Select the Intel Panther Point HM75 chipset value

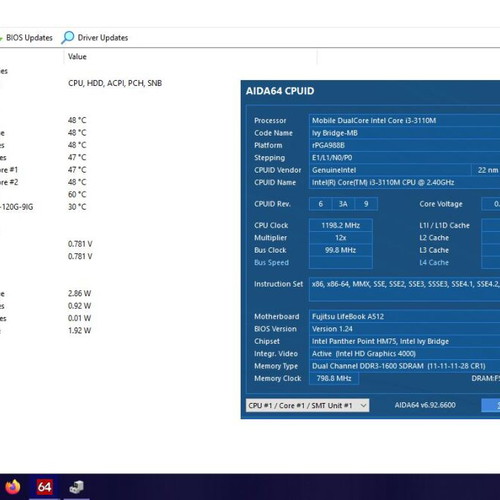(404, 341)
